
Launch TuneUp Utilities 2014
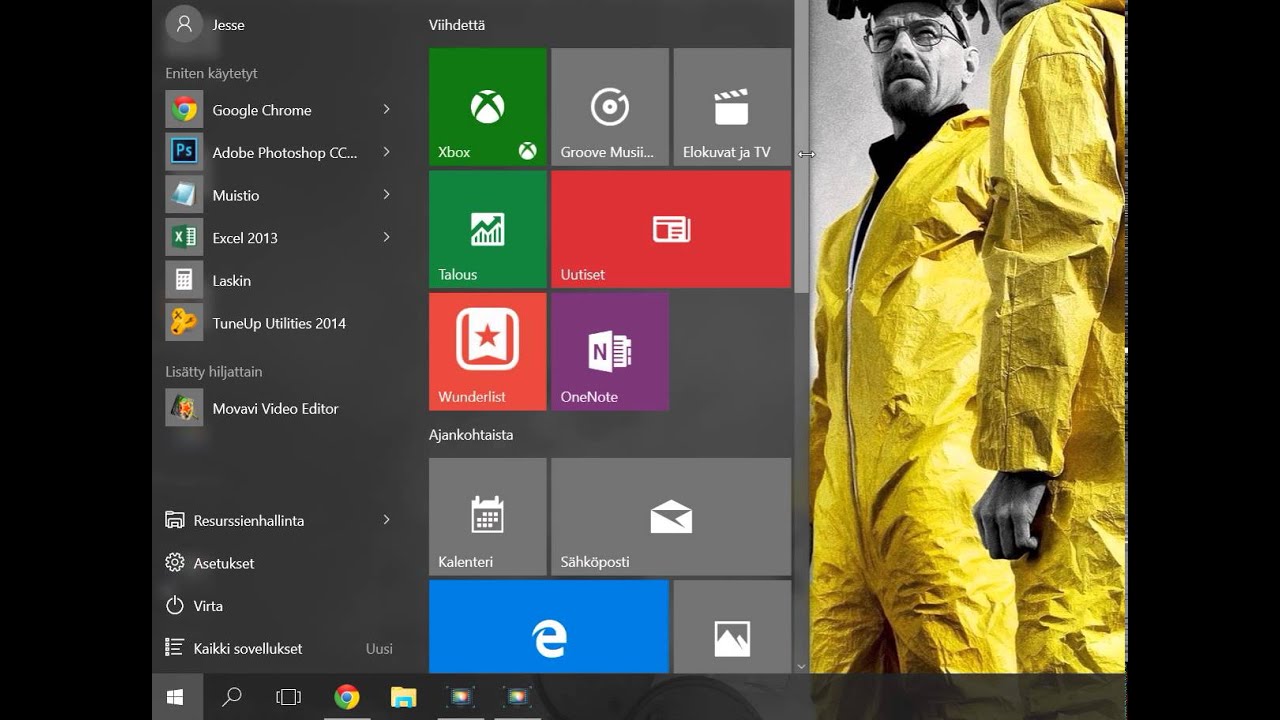(x=280, y=323)
